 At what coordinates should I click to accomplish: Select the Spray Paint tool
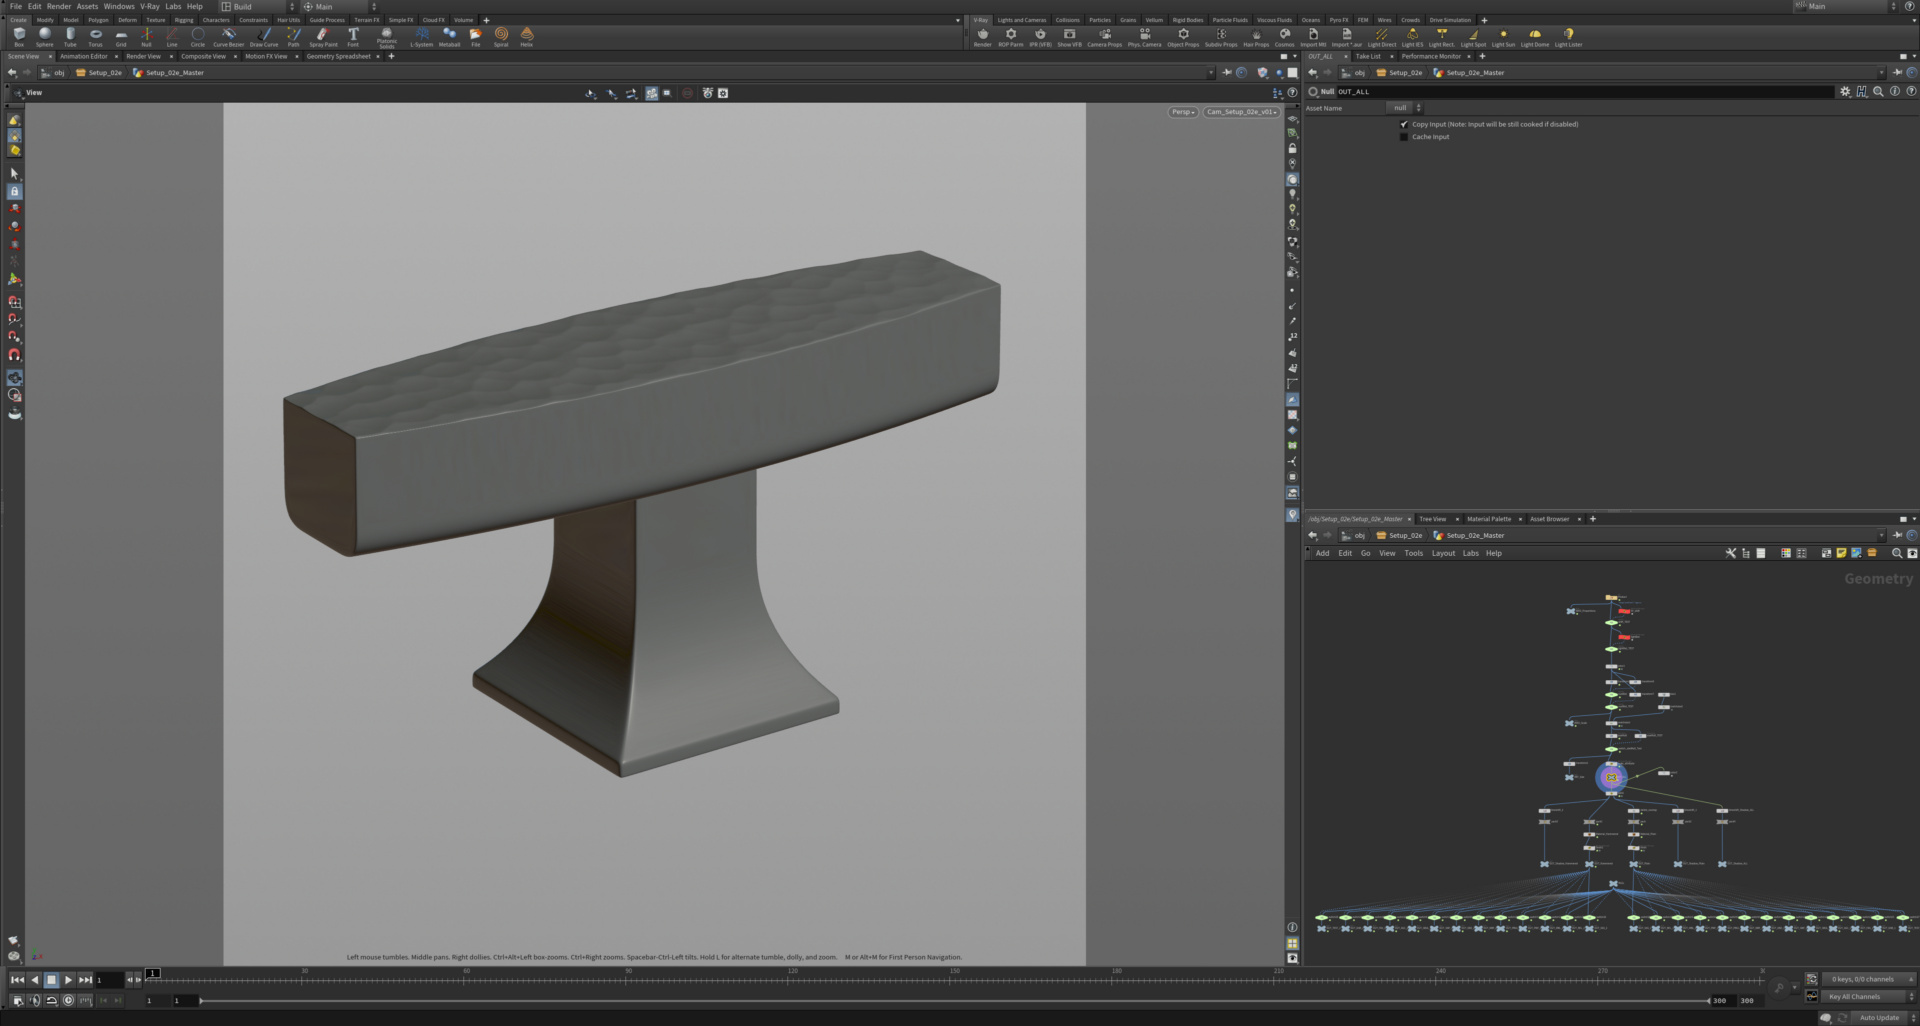coord(323,37)
